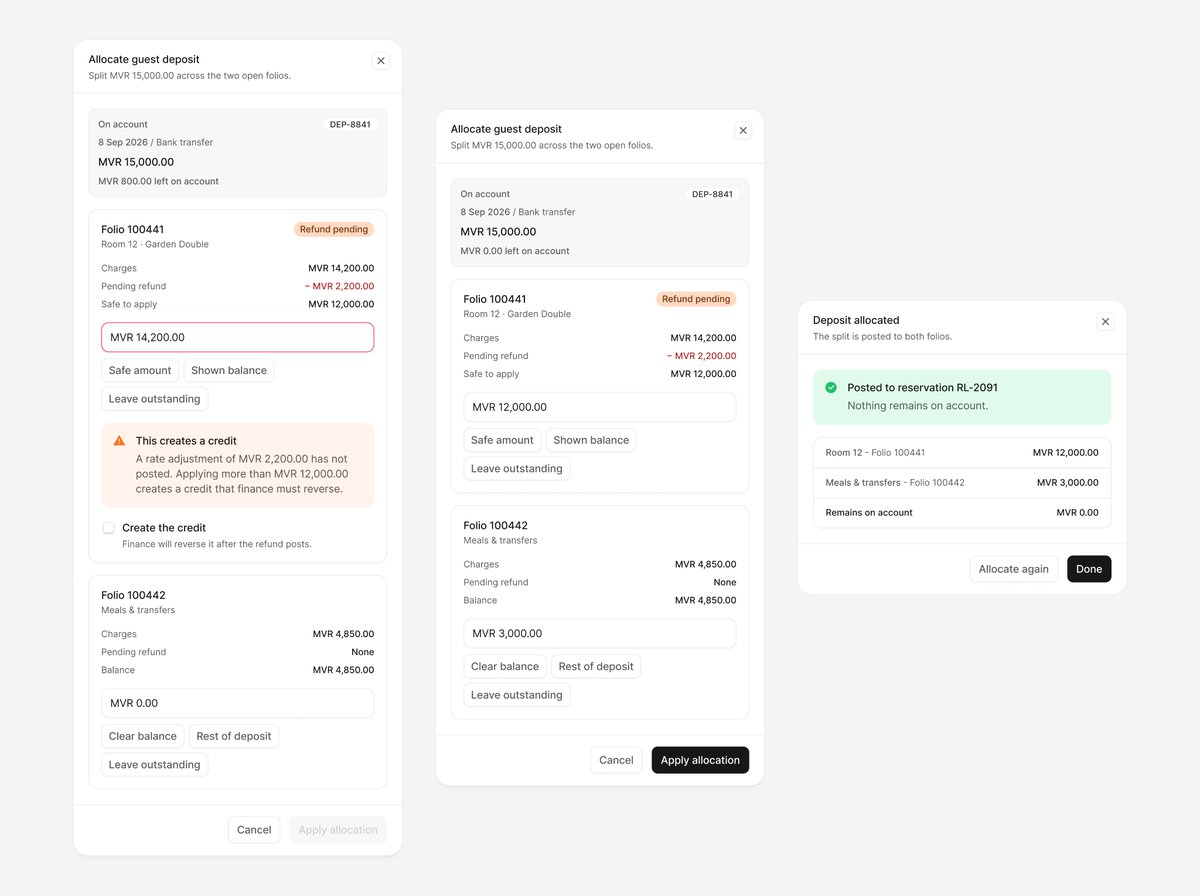The height and width of the screenshot is (896, 1200).
Task: Close the Deposit allocated dialog
Action: 1105,322
